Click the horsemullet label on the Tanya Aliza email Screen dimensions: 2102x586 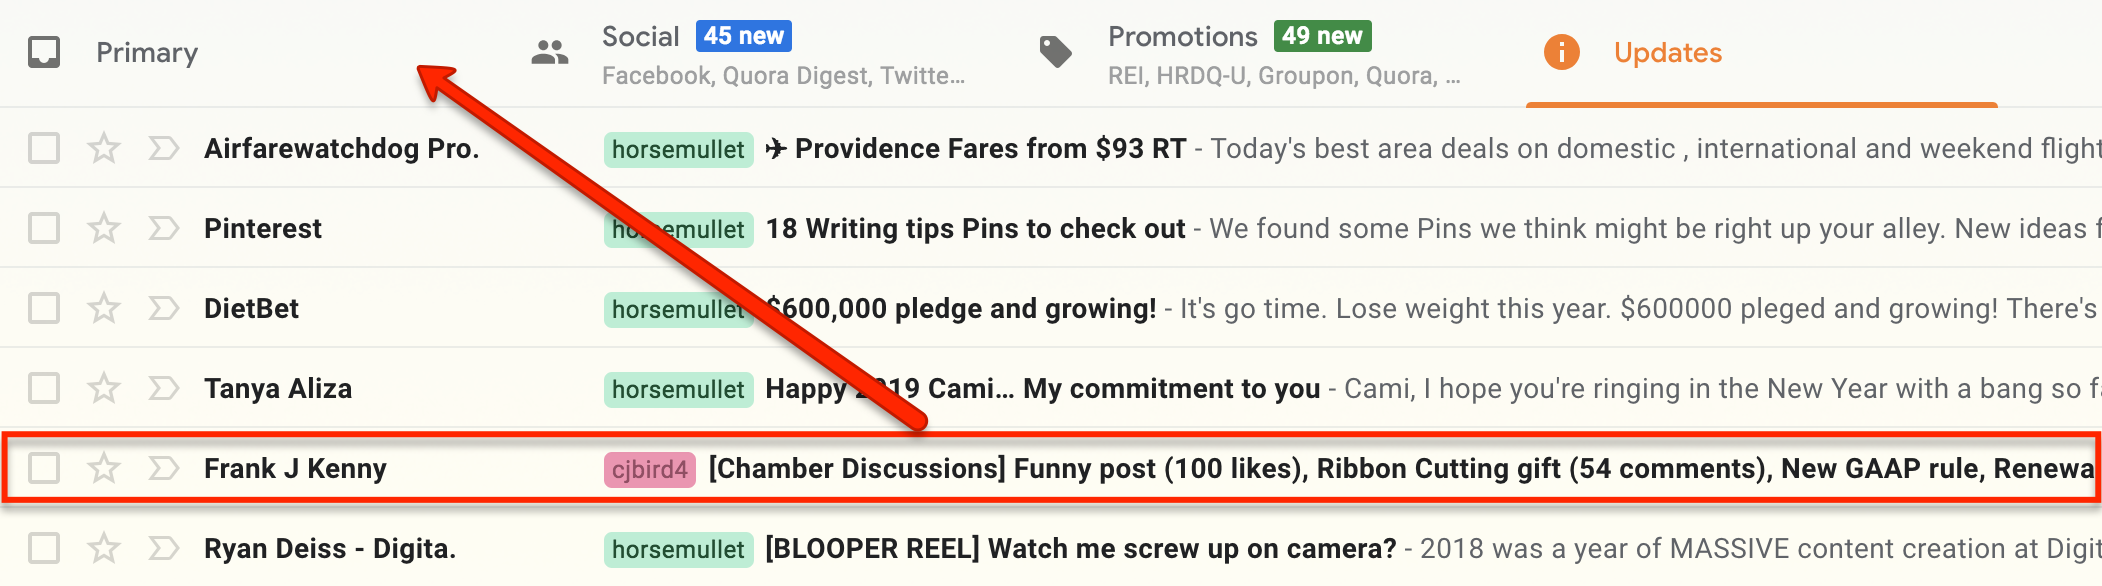[x=678, y=389]
